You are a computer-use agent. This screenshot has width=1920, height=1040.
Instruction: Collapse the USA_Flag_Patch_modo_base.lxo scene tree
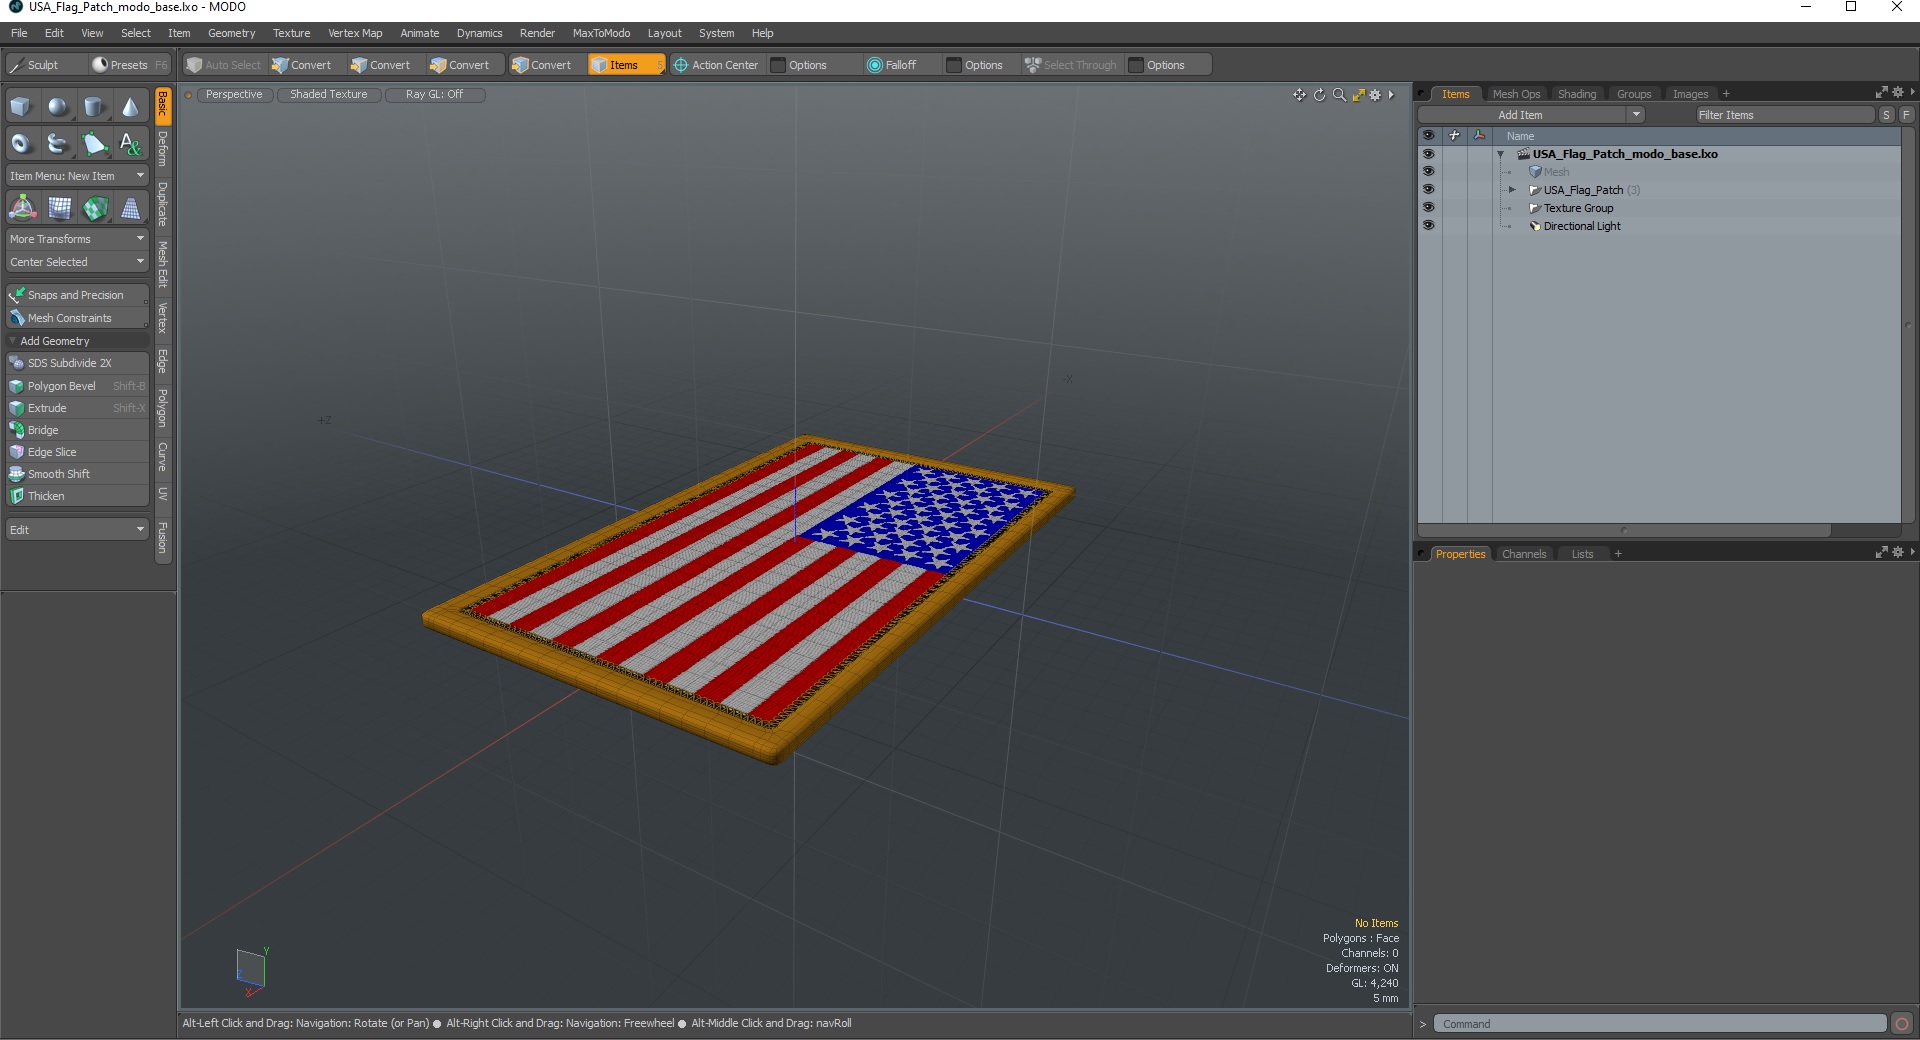tap(1500, 154)
